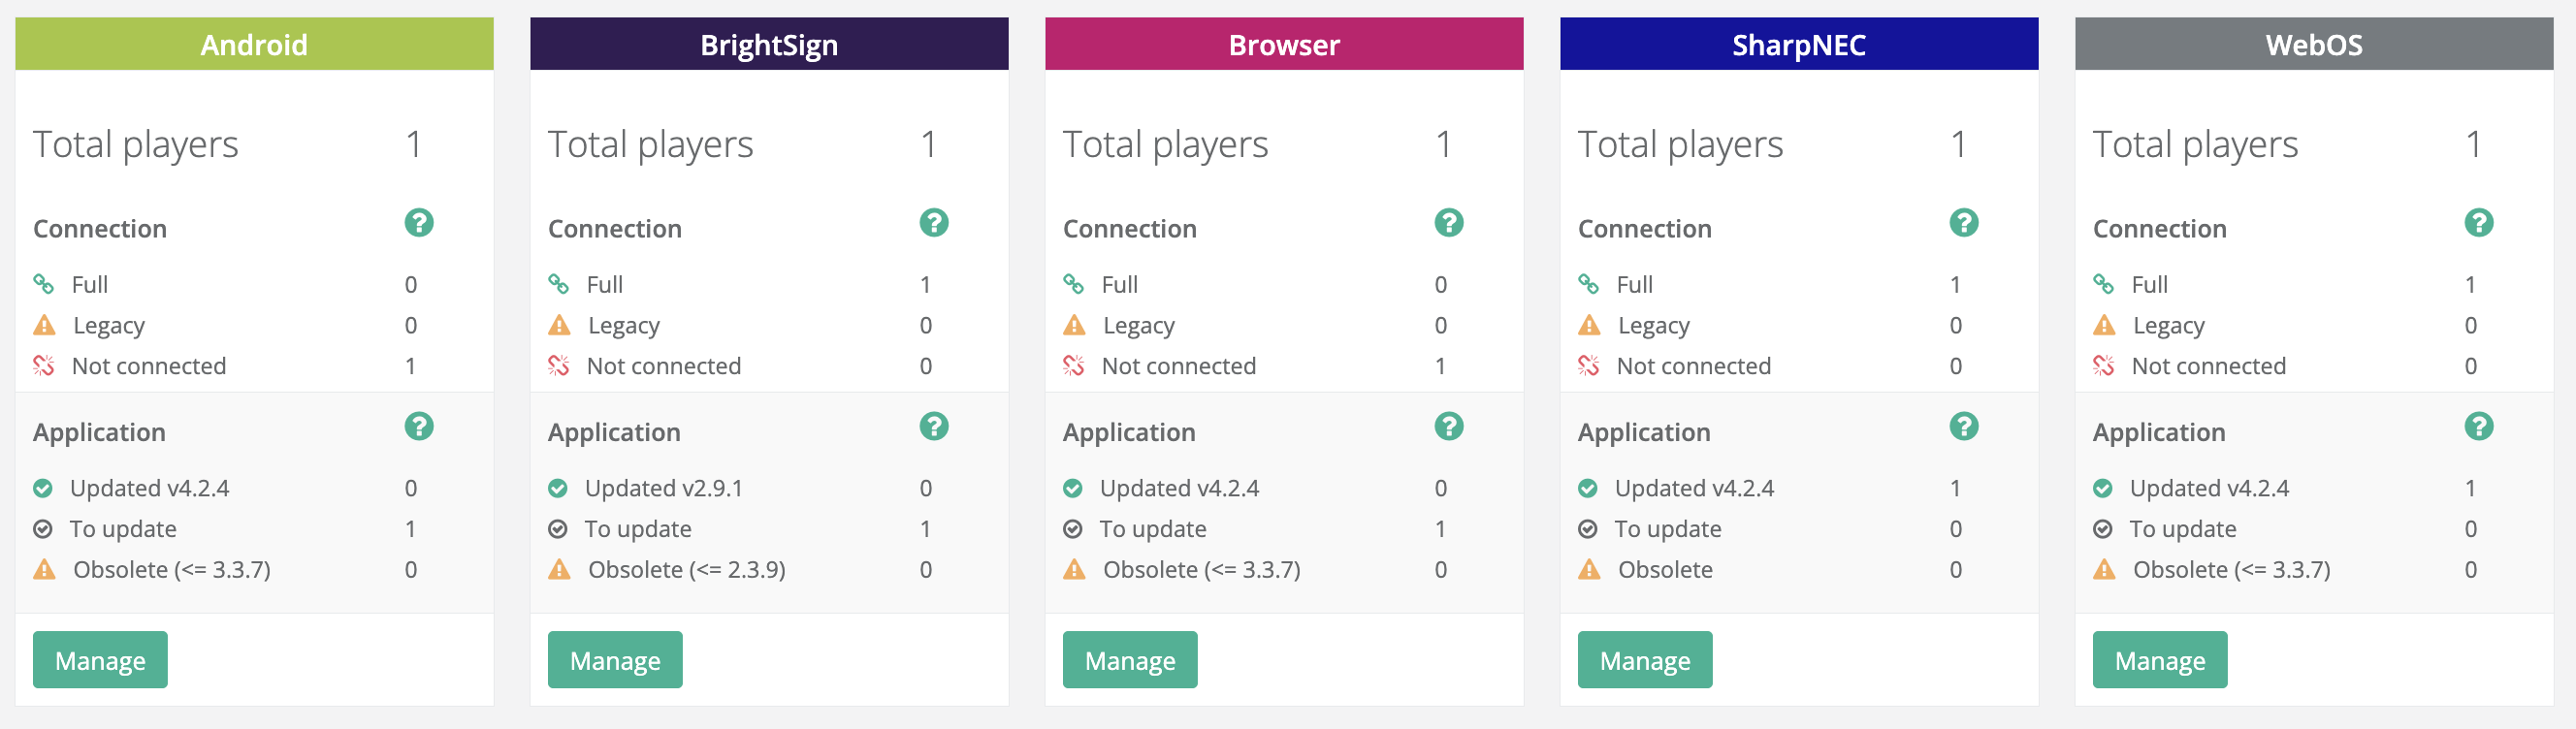Click SharpNEC Total players label
This screenshot has height=729, width=2576.
point(1680,145)
